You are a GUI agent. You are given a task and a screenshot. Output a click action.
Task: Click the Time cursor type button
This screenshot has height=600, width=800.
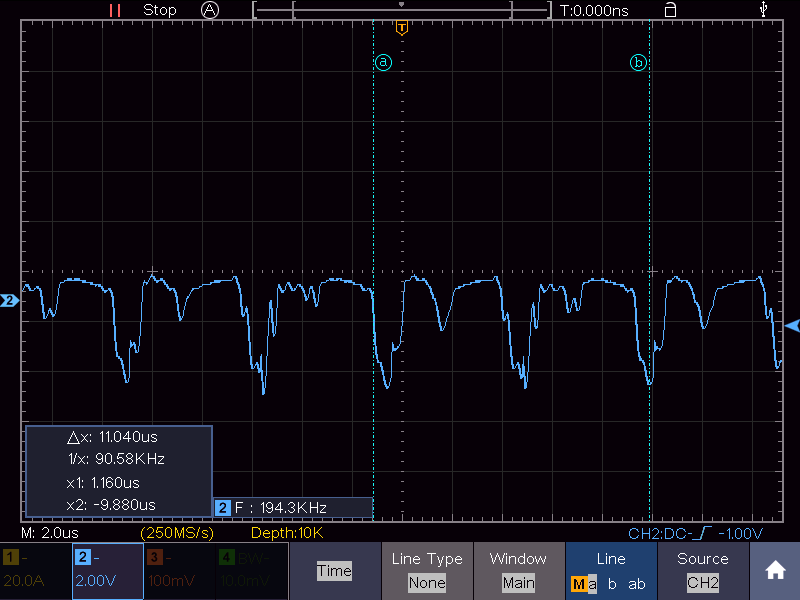(x=335, y=570)
